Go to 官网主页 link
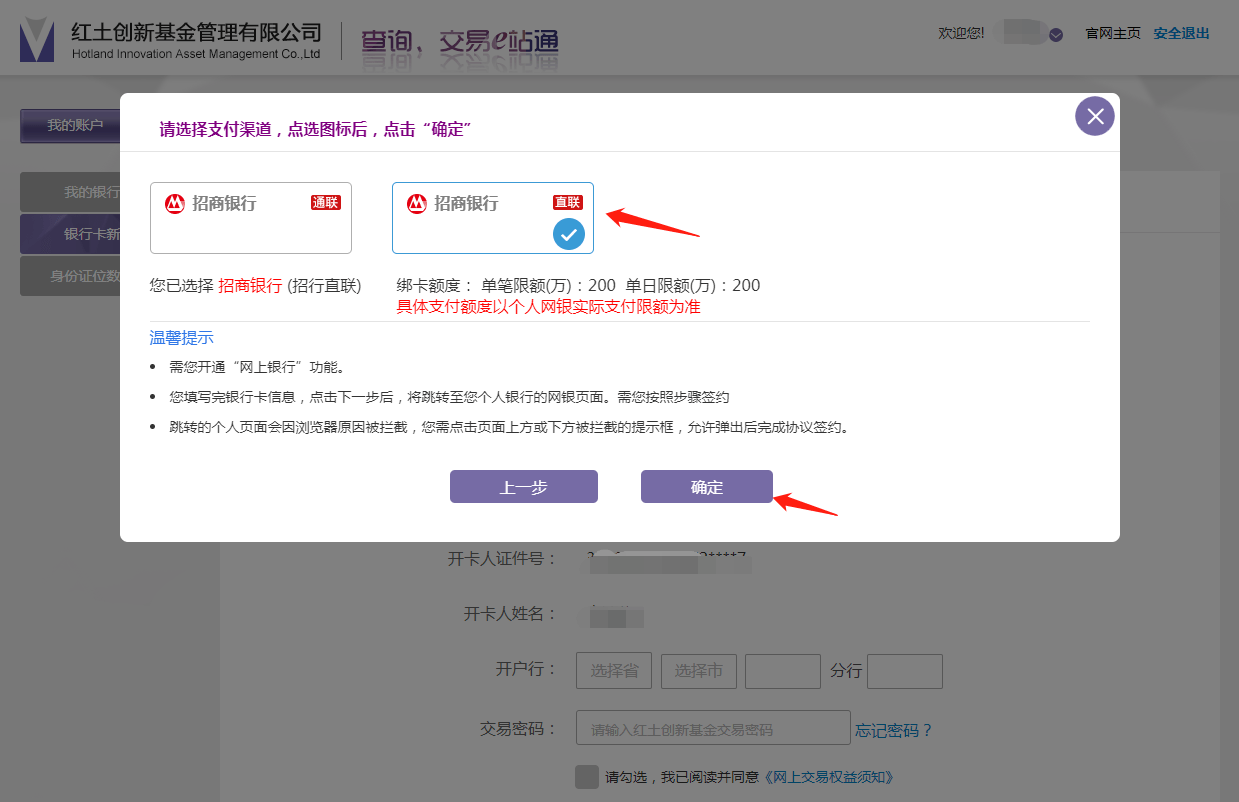The image size is (1239, 802). click(x=1113, y=33)
